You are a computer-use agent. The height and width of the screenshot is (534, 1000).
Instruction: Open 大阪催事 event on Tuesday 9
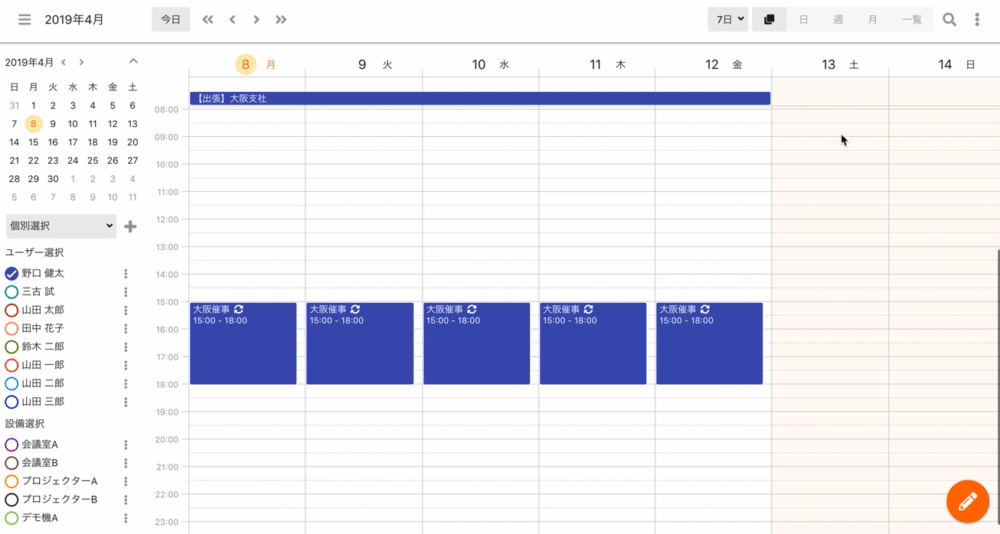click(360, 343)
